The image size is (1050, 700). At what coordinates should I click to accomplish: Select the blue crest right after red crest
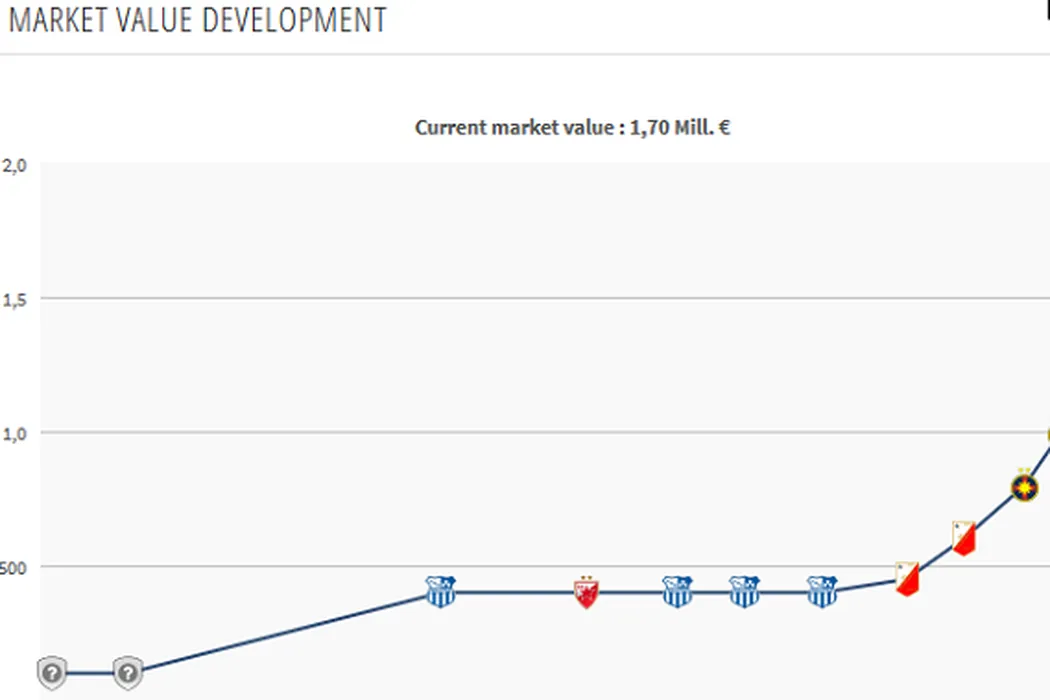(677, 591)
